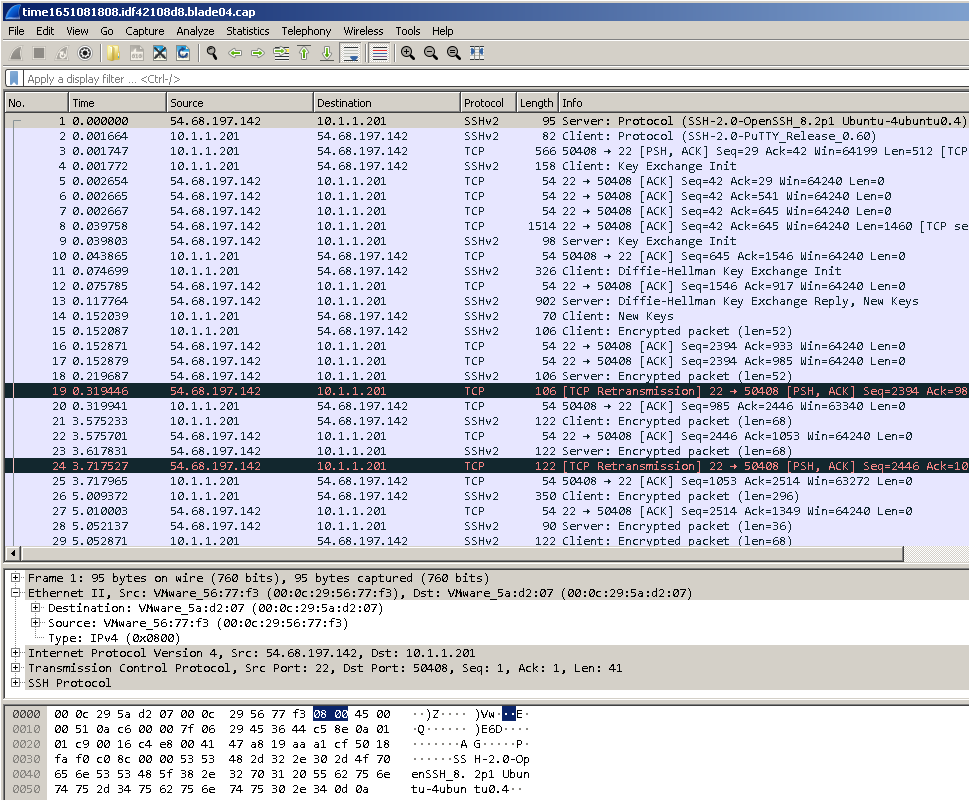
Task: Open the Analyze menu
Action: click(x=195, y=31)
